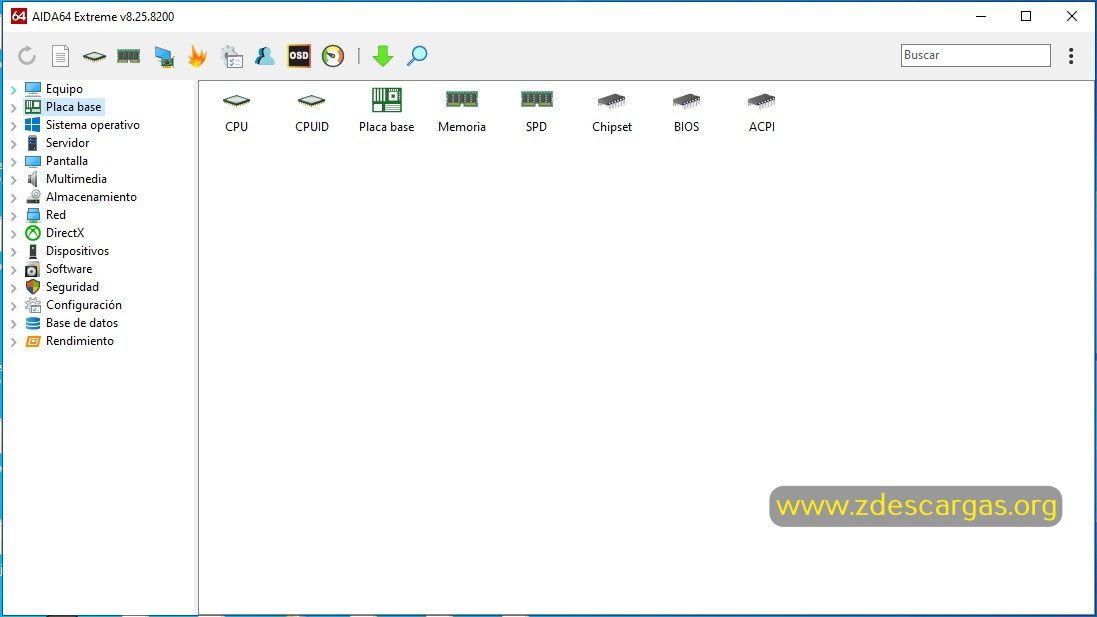1097x617 pixels.
Task: Expand the Base de datos node arrow
Action: [x=13, y=324]
